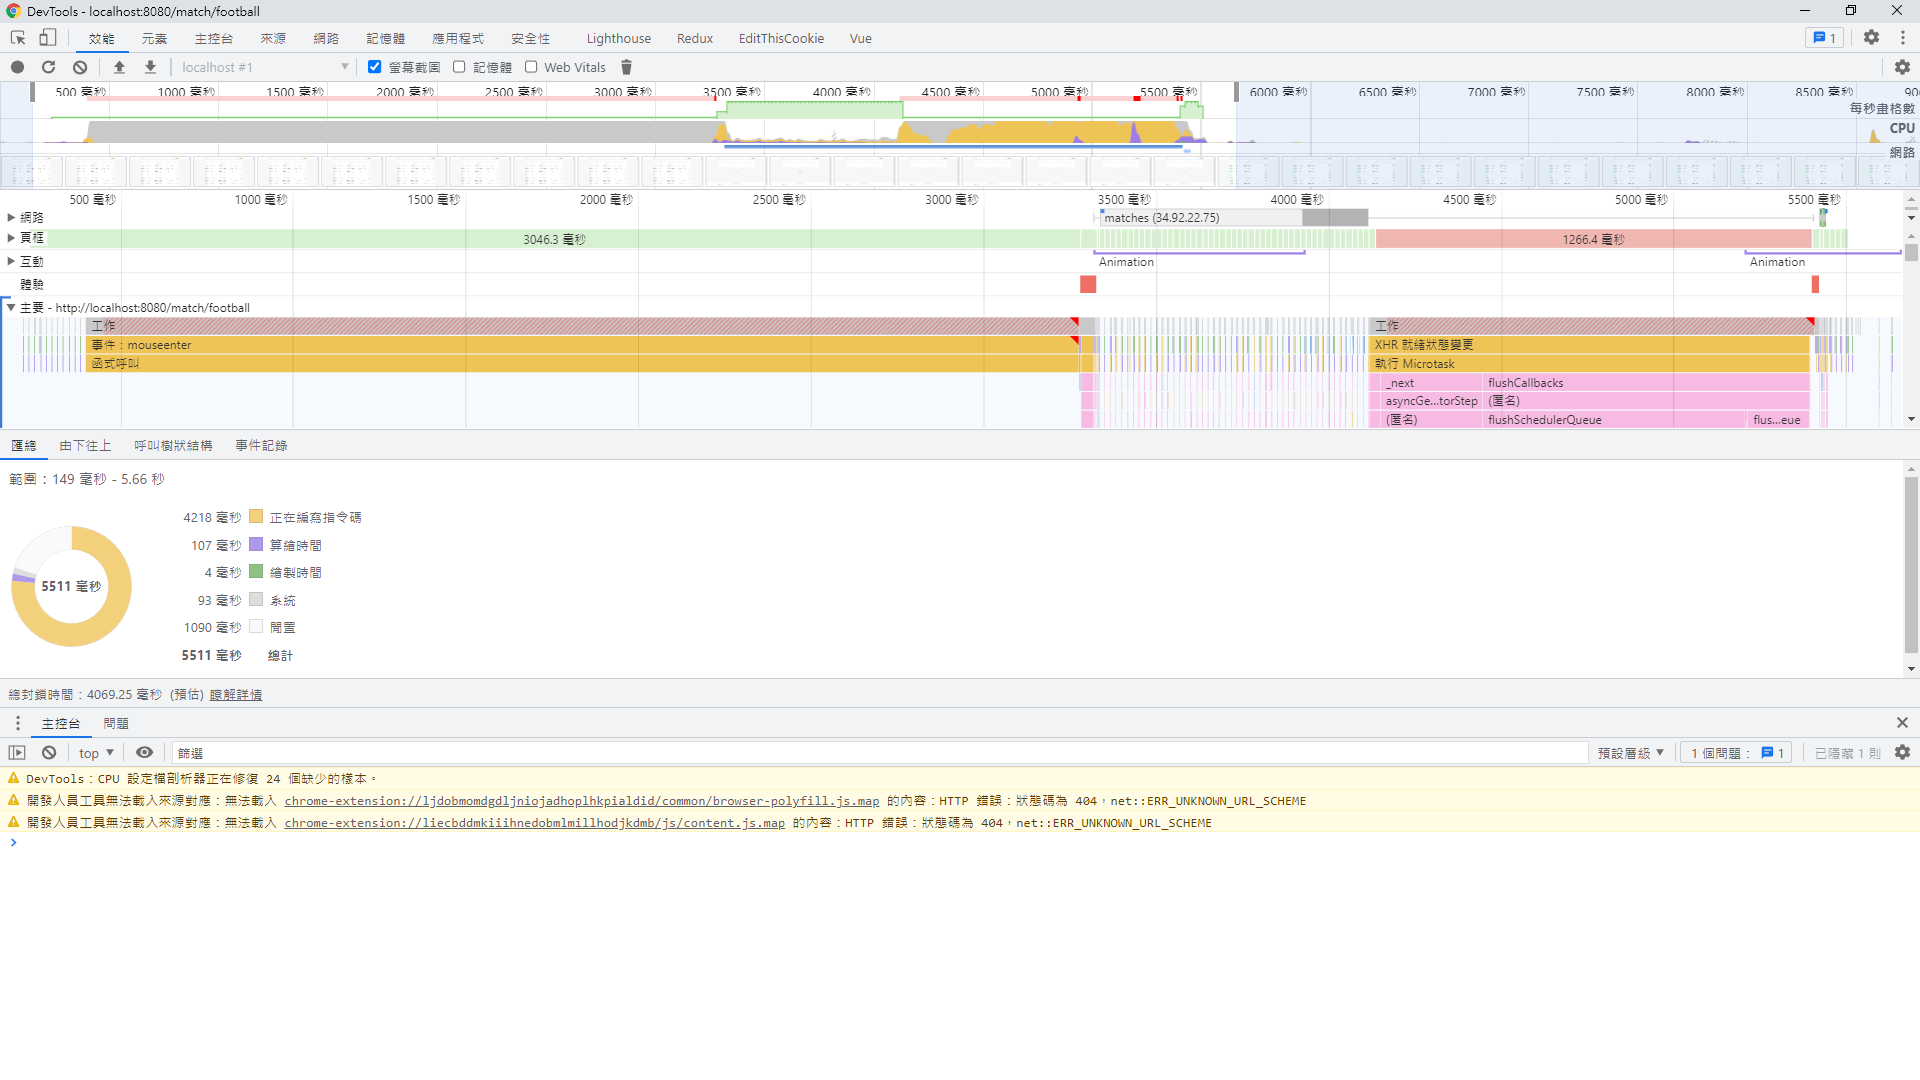Image resolution: width=1920 pixels, height=1080 pixels.
Task: Click the collect garbage trash icon
Action: (x=627, y=67)
